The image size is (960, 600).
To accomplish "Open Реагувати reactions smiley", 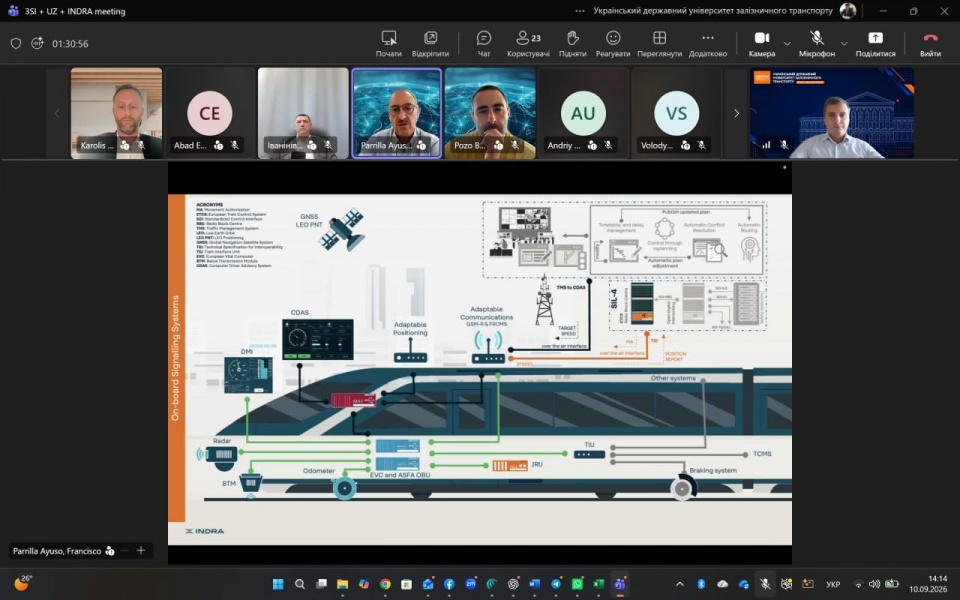I will tap(613, 43).
